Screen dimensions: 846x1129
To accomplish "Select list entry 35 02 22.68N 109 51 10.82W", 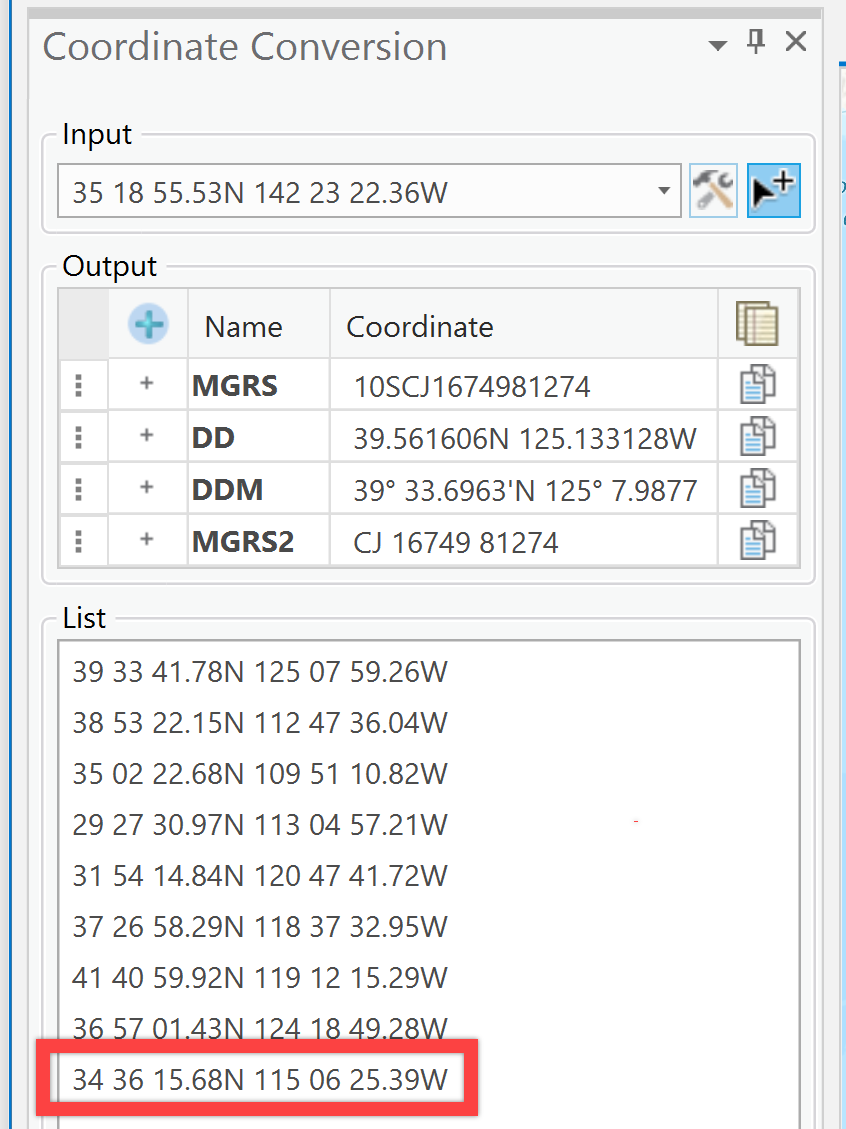I will click(260, 774).
